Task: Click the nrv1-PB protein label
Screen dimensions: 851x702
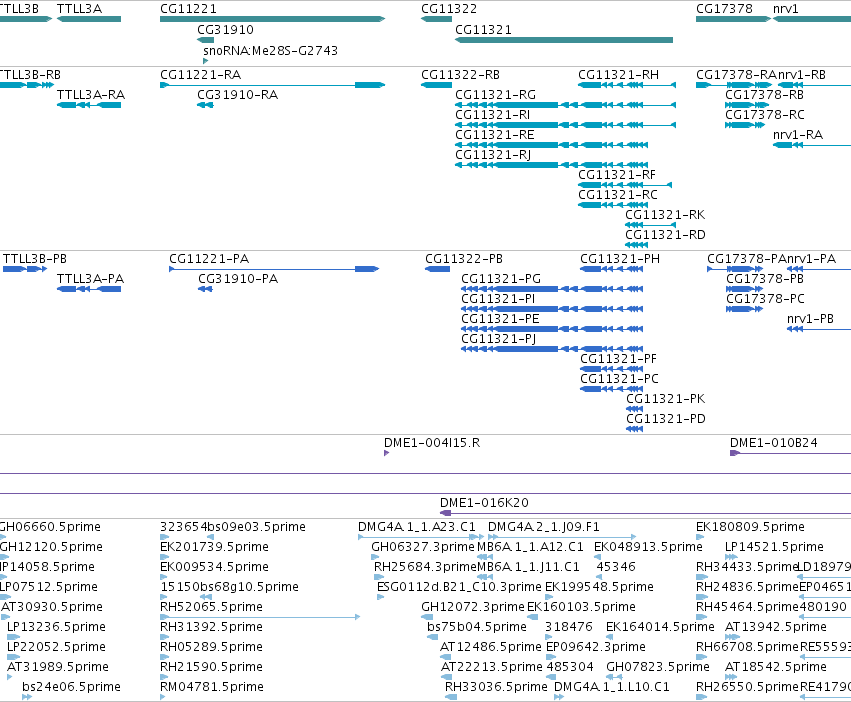Action: [x=810, y=319]
